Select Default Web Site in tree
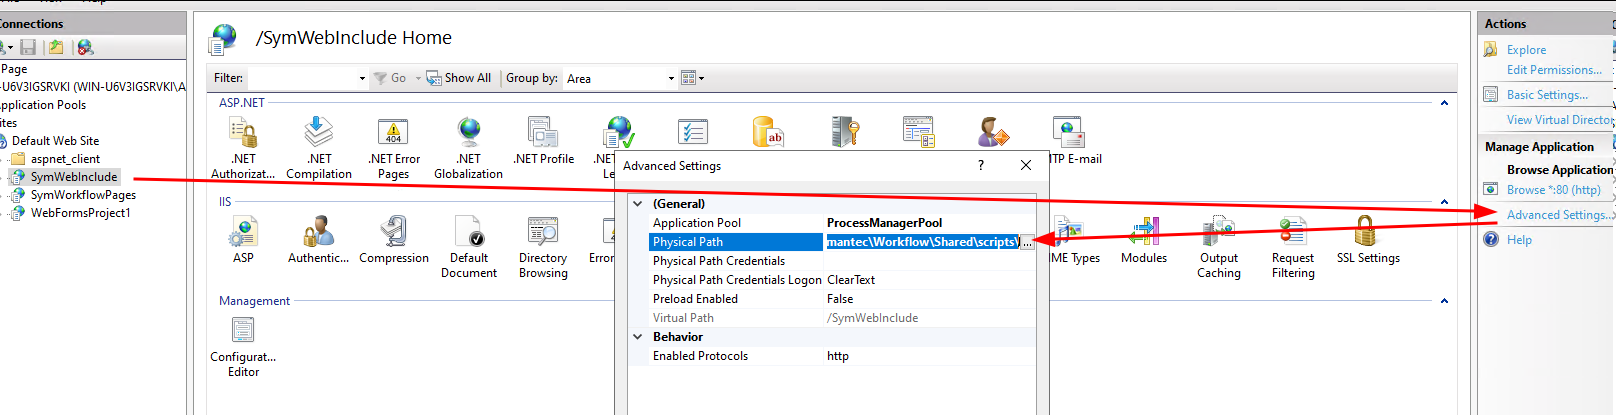The image size is (1616, 415). [x=55, y=141]
